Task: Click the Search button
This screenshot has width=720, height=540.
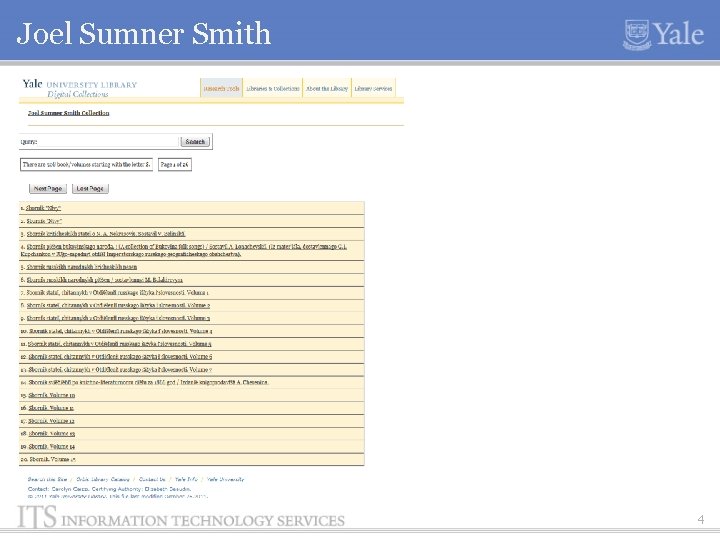Action: click(x=195, y=141)
